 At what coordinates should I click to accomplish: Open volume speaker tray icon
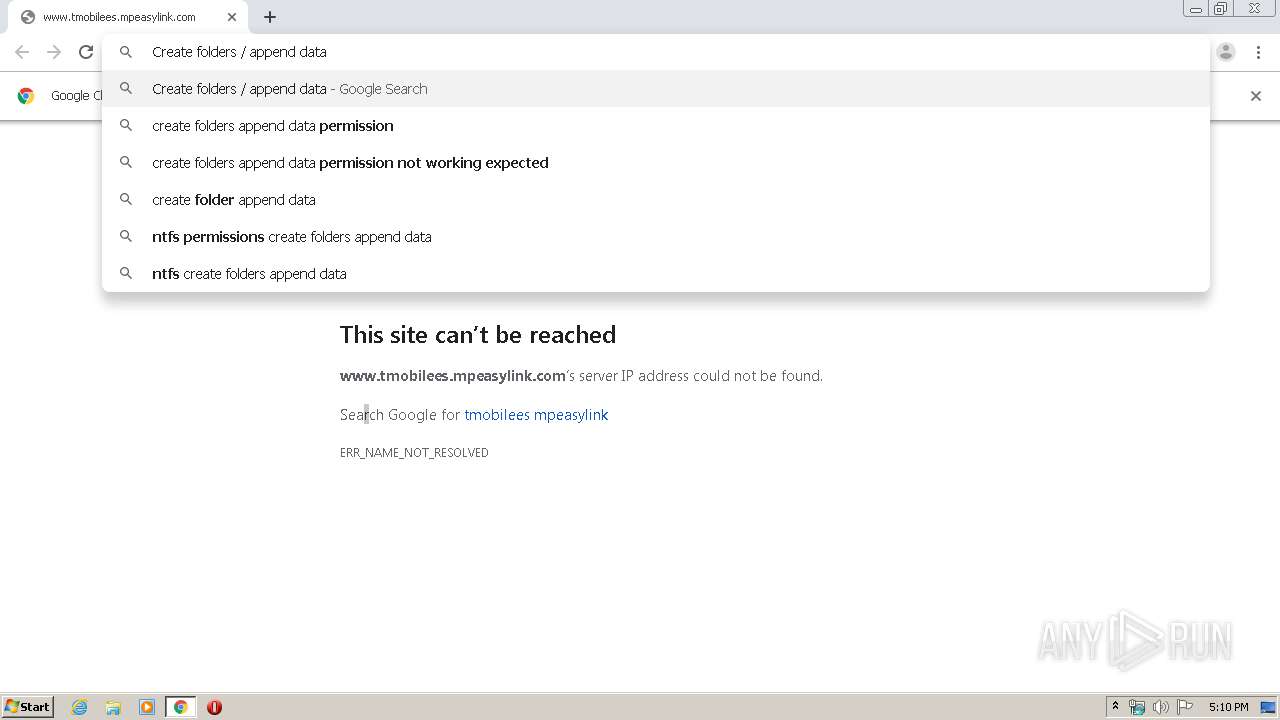click(1160, 707)
